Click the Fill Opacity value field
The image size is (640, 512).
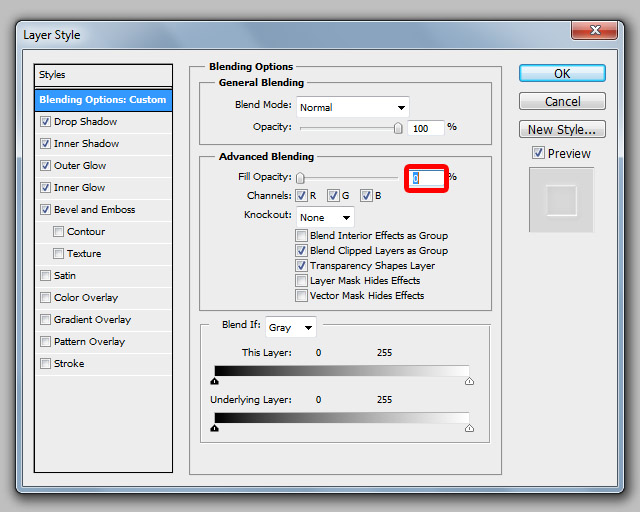[427, 178]
